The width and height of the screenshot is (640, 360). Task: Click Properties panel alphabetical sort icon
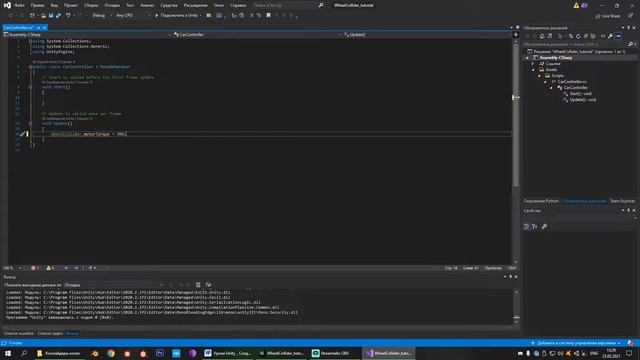pos(535,227)
